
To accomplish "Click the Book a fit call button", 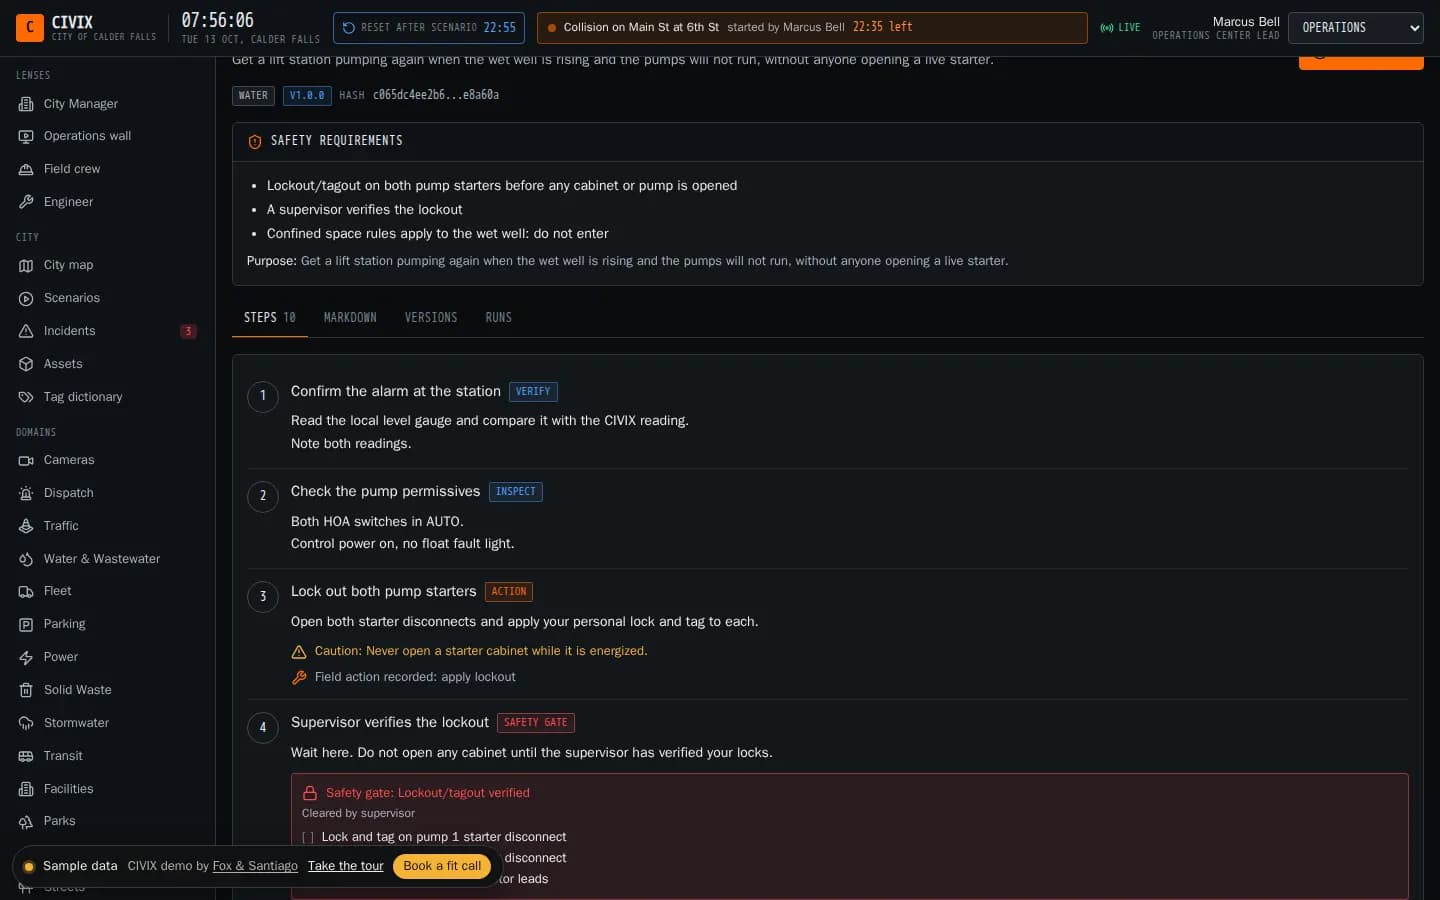I will [442, 866].
